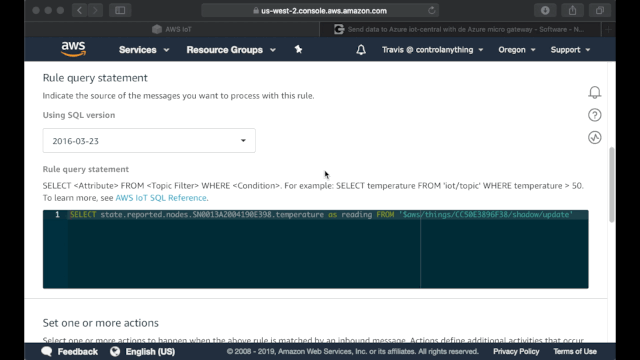Go back with browser back arrow
640x360 pixels.
tap(80, 11)
